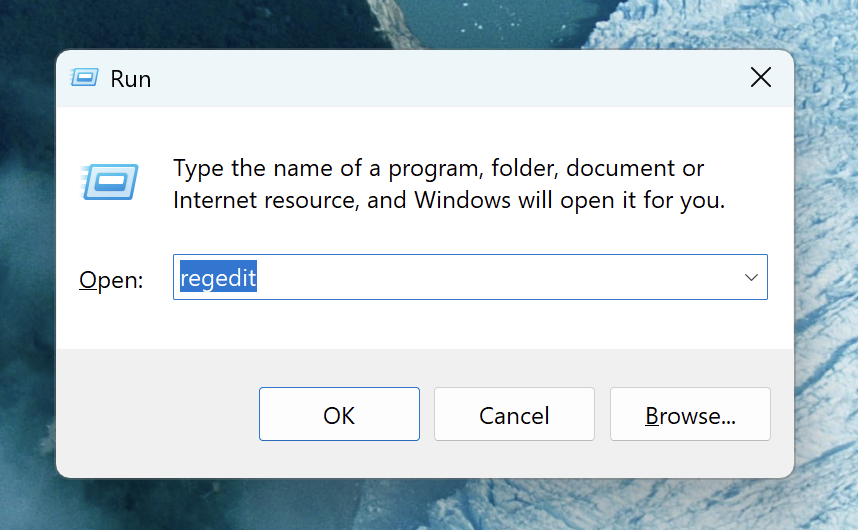This screenshot has width=858, height=530.
Task: Click the gray footer area left of OK
Action: click(158, 414)
